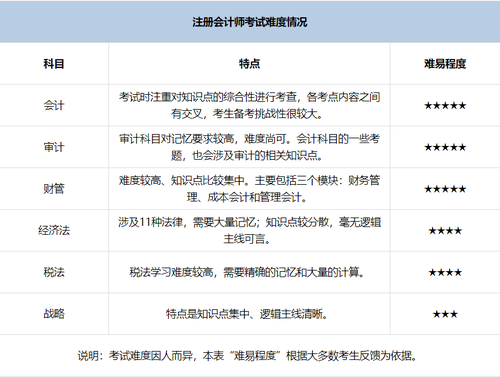Click the table title 注册会计师考试难度情况

[250, 22]
